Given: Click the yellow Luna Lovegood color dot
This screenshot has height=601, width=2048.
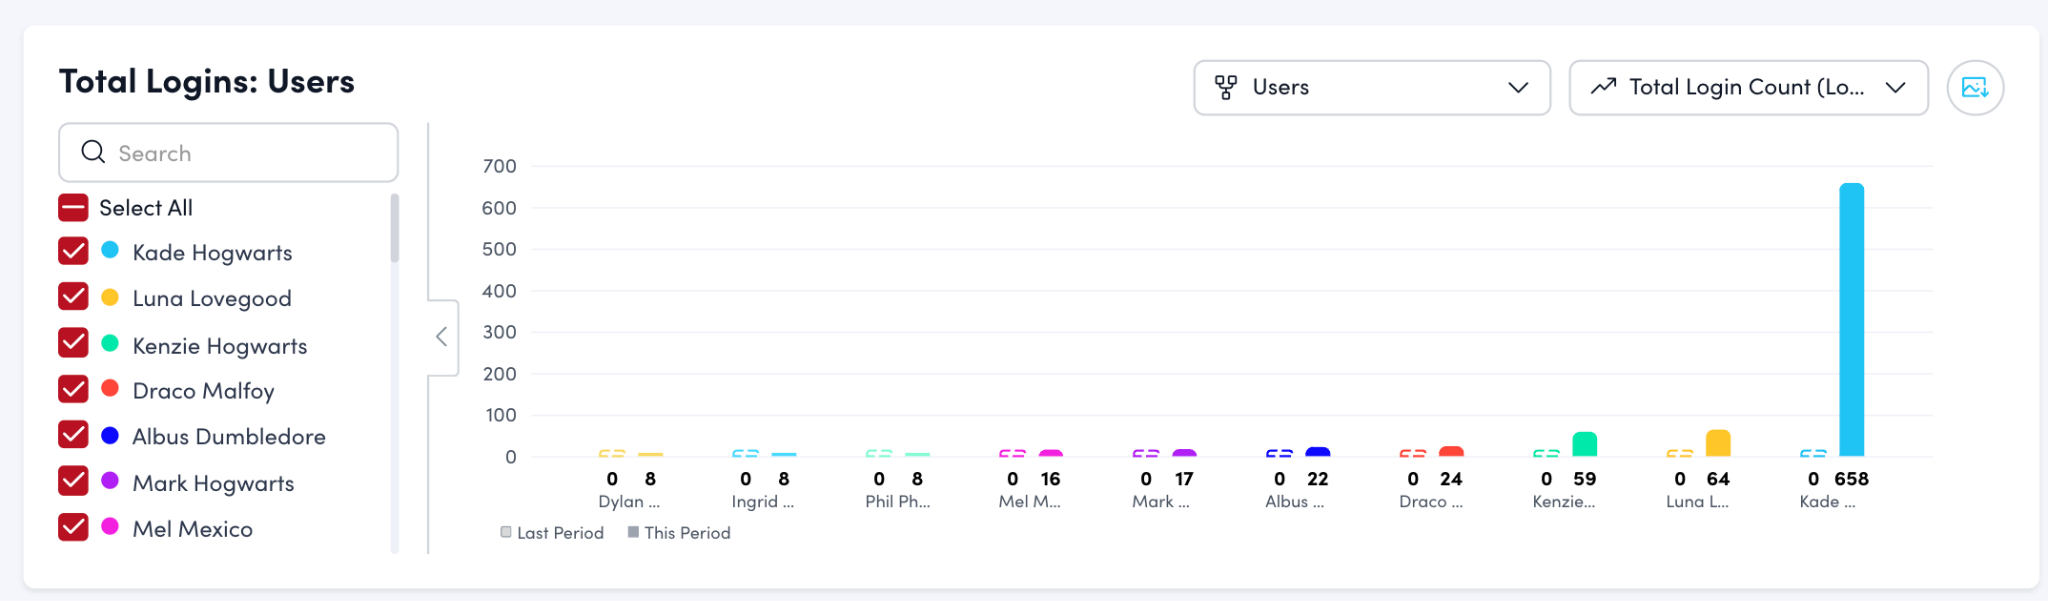Looking at the screenshot, I should pyautogui.click(x=110, y=297).
